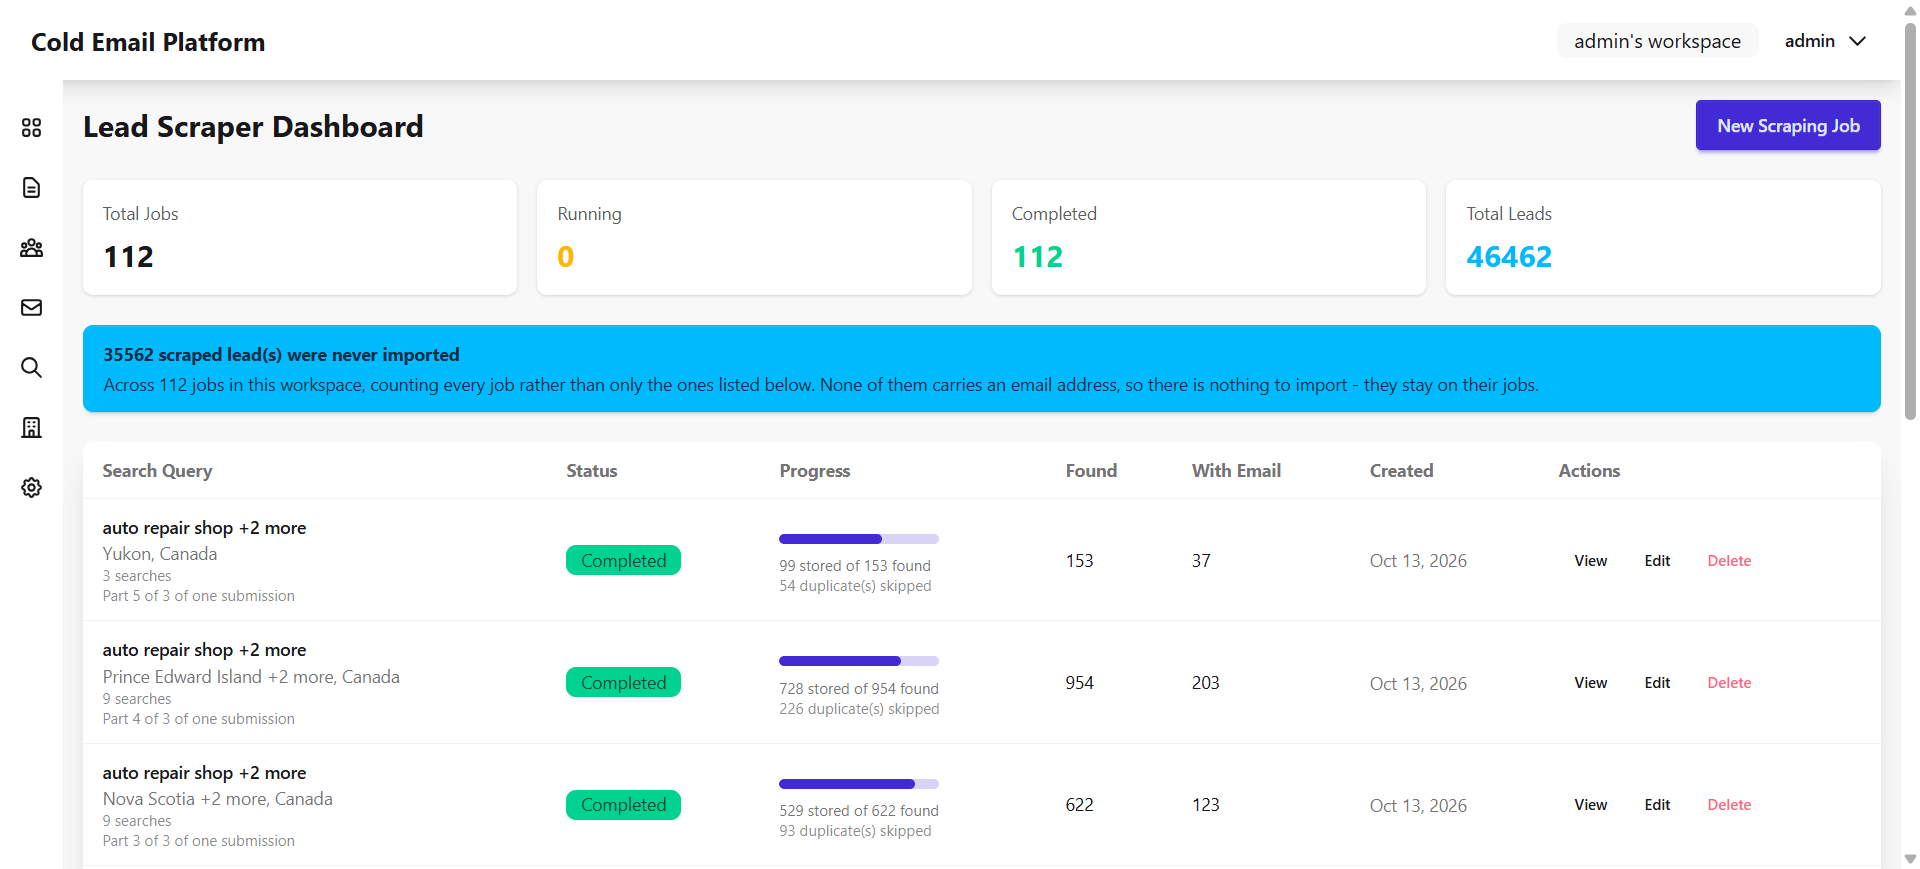Click Prince Edward Island +2 more, Canada text
This screenshot has height=869, width=1920.
tap(251, 677)
